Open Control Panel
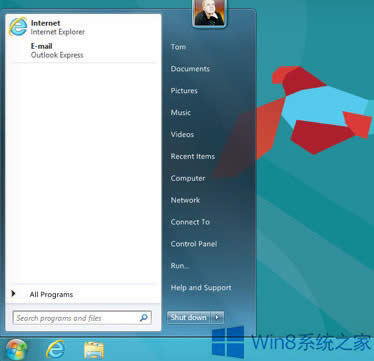Image resolution: width=374 pixels, height=361 pixels. (x=194, y=244)
